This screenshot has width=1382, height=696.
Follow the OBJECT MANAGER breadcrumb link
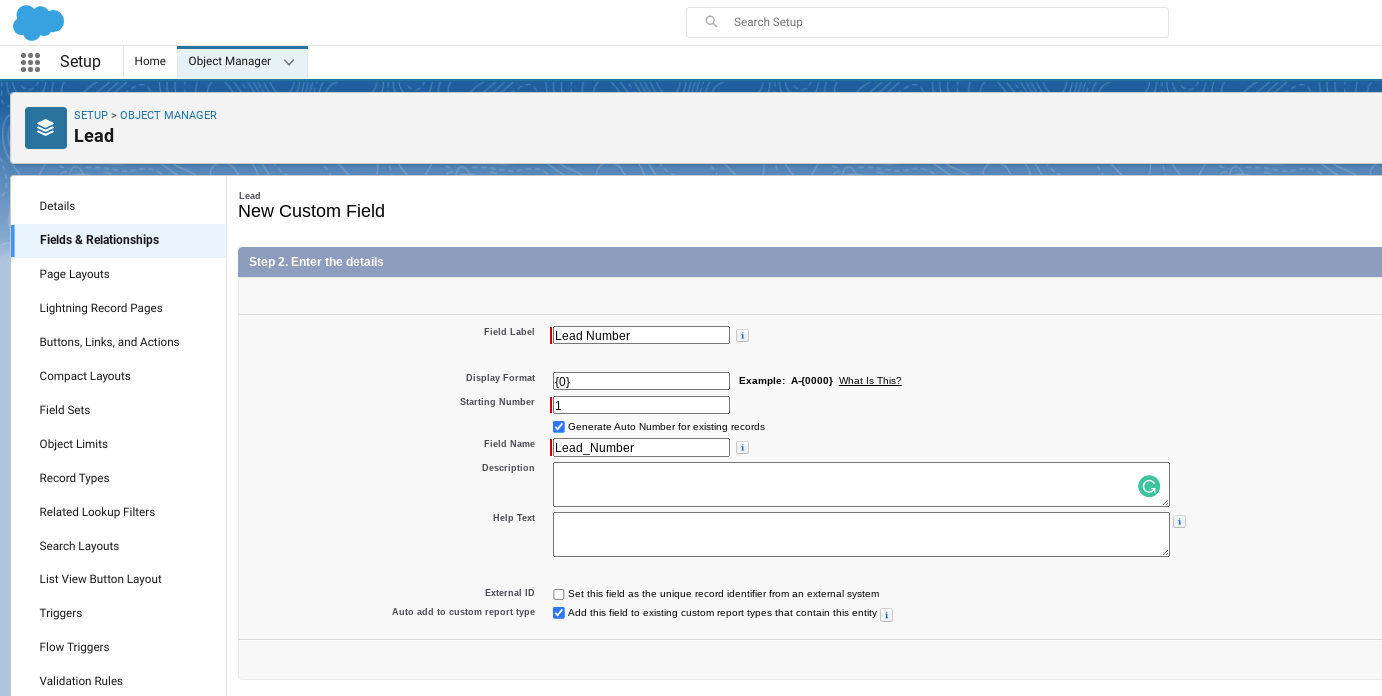coord(168,115)
